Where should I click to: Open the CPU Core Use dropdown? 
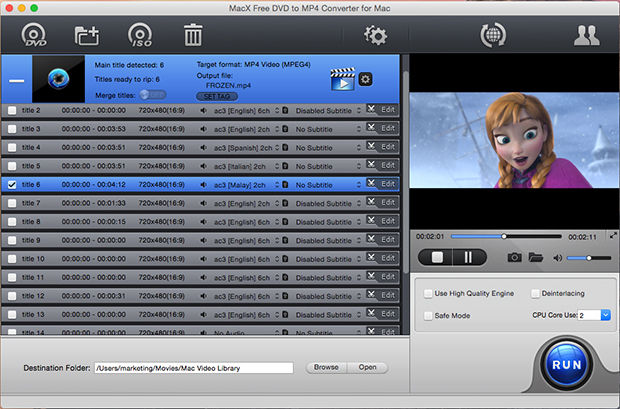coord(606,315)
